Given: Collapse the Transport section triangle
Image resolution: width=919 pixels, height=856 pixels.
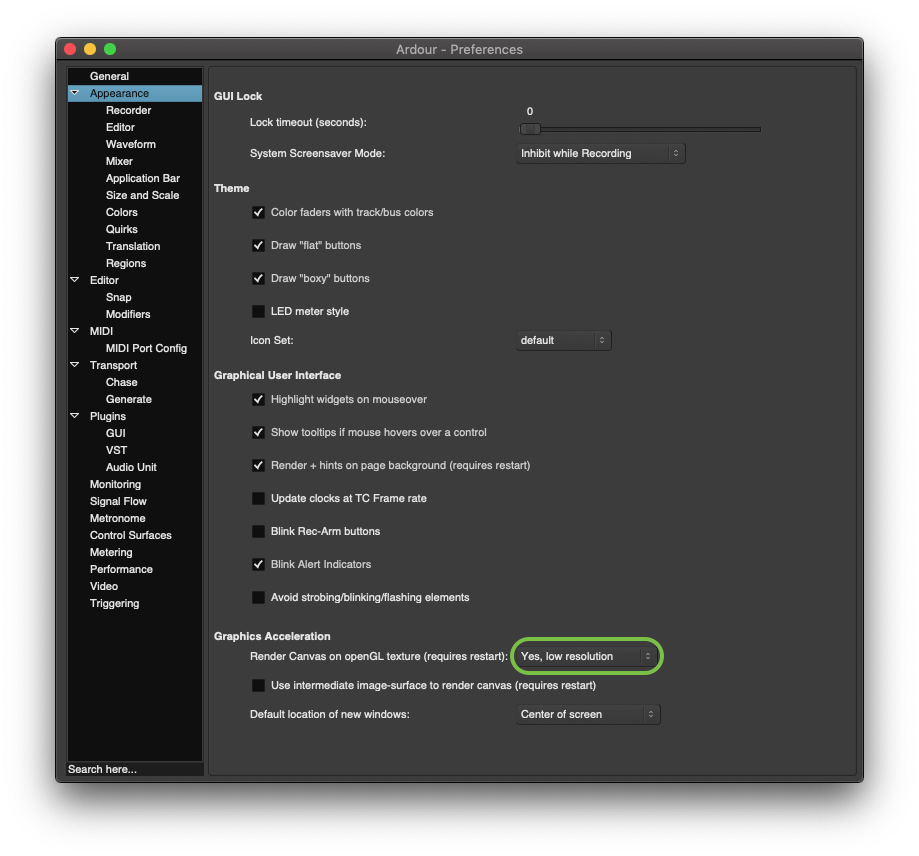Looking at the screenshot, I should coord(75,365).
